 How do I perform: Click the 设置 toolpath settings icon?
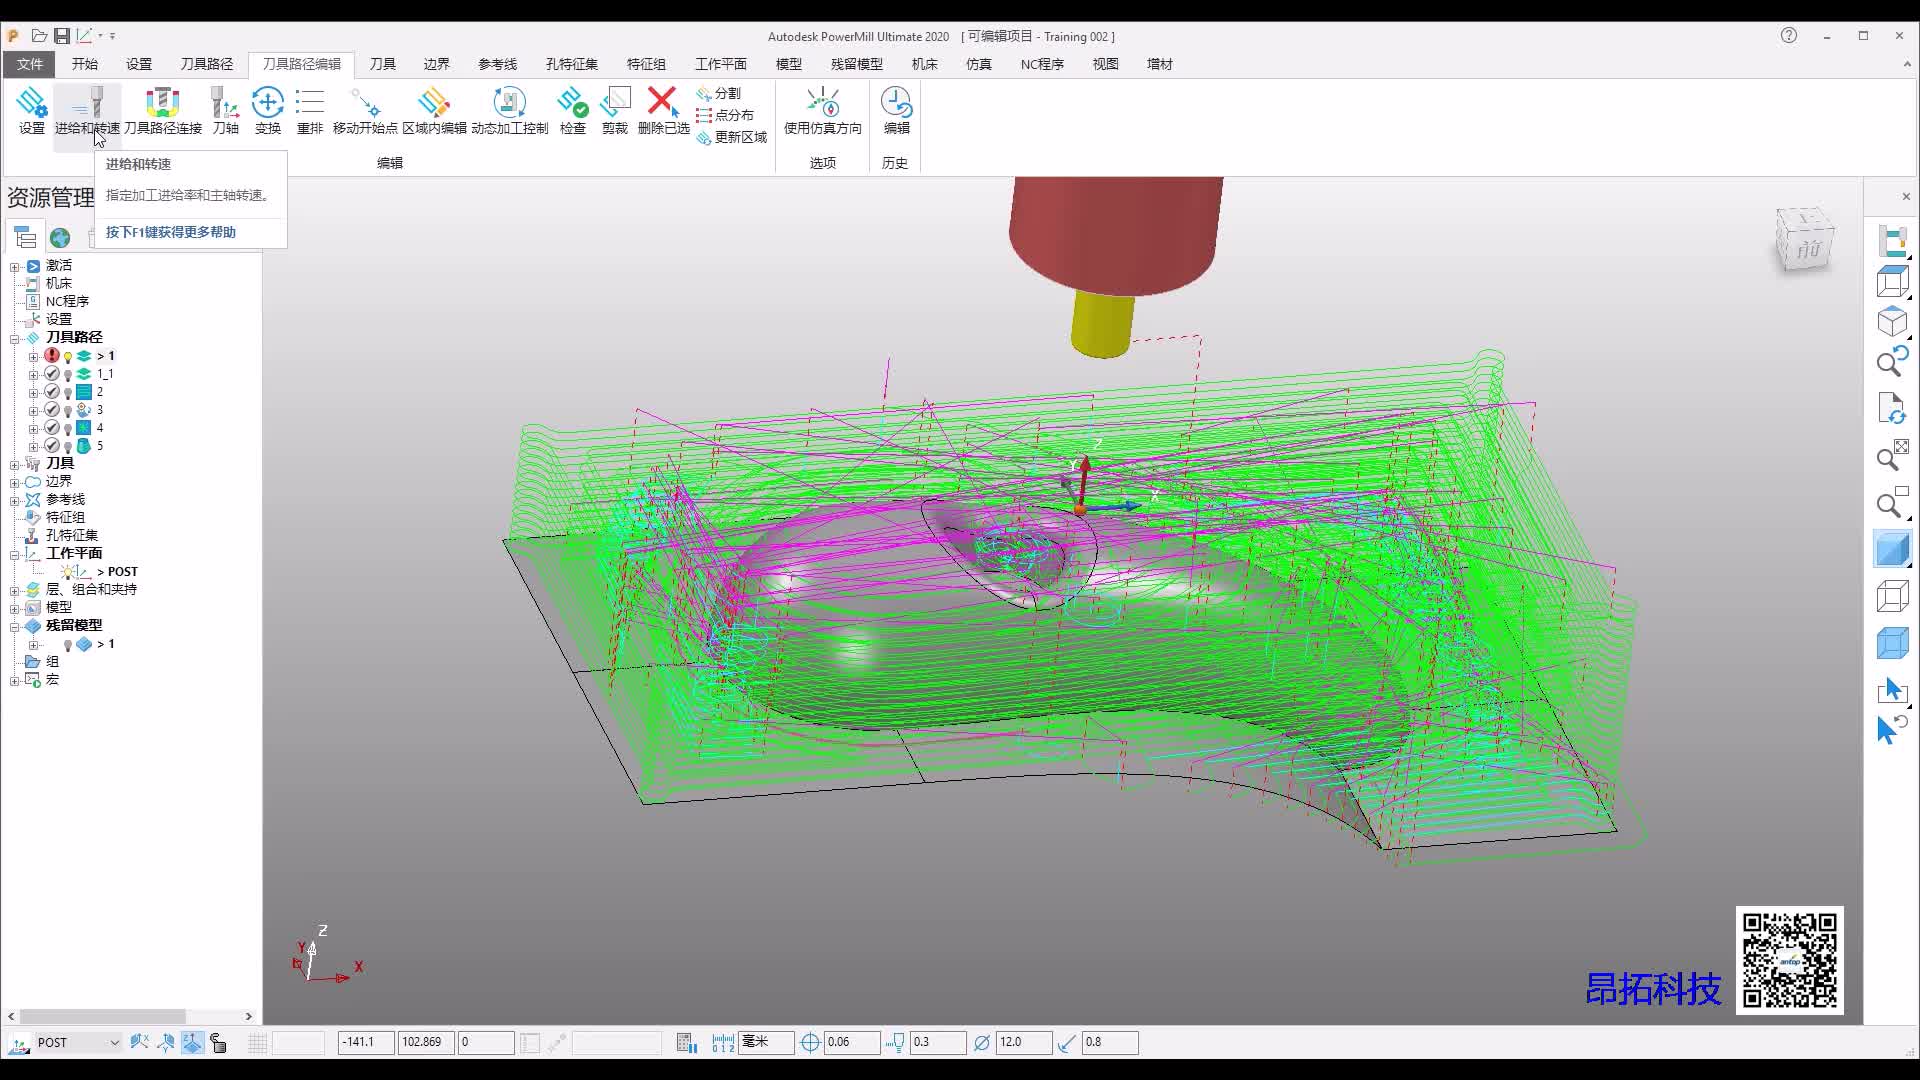tap(32, 110)
